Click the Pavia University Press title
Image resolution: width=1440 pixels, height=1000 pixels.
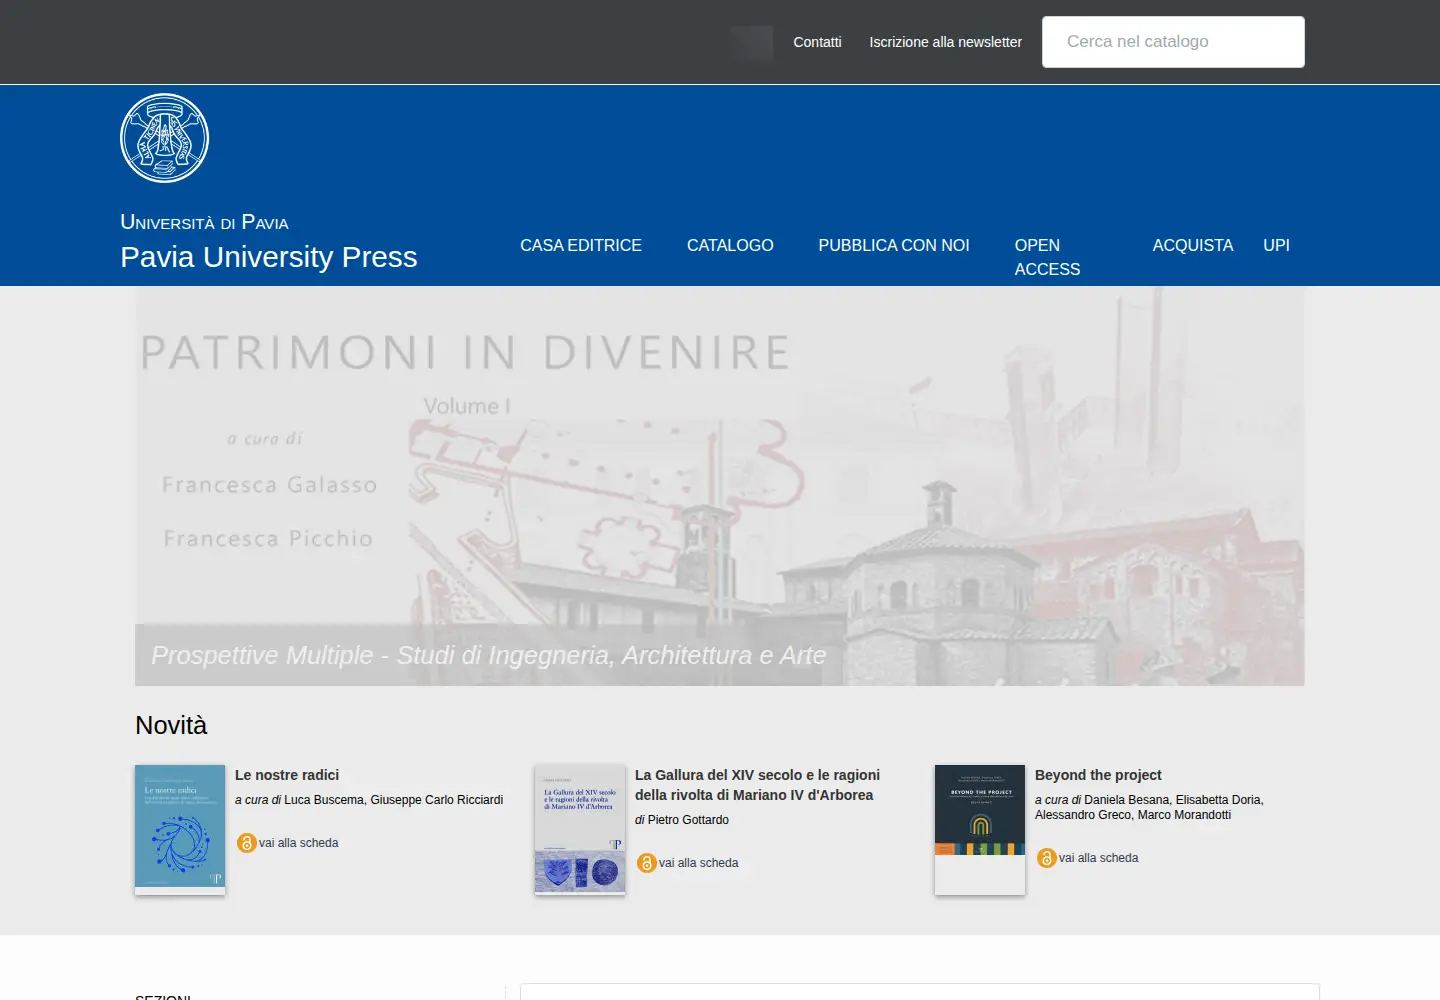[x=269, y=257]
